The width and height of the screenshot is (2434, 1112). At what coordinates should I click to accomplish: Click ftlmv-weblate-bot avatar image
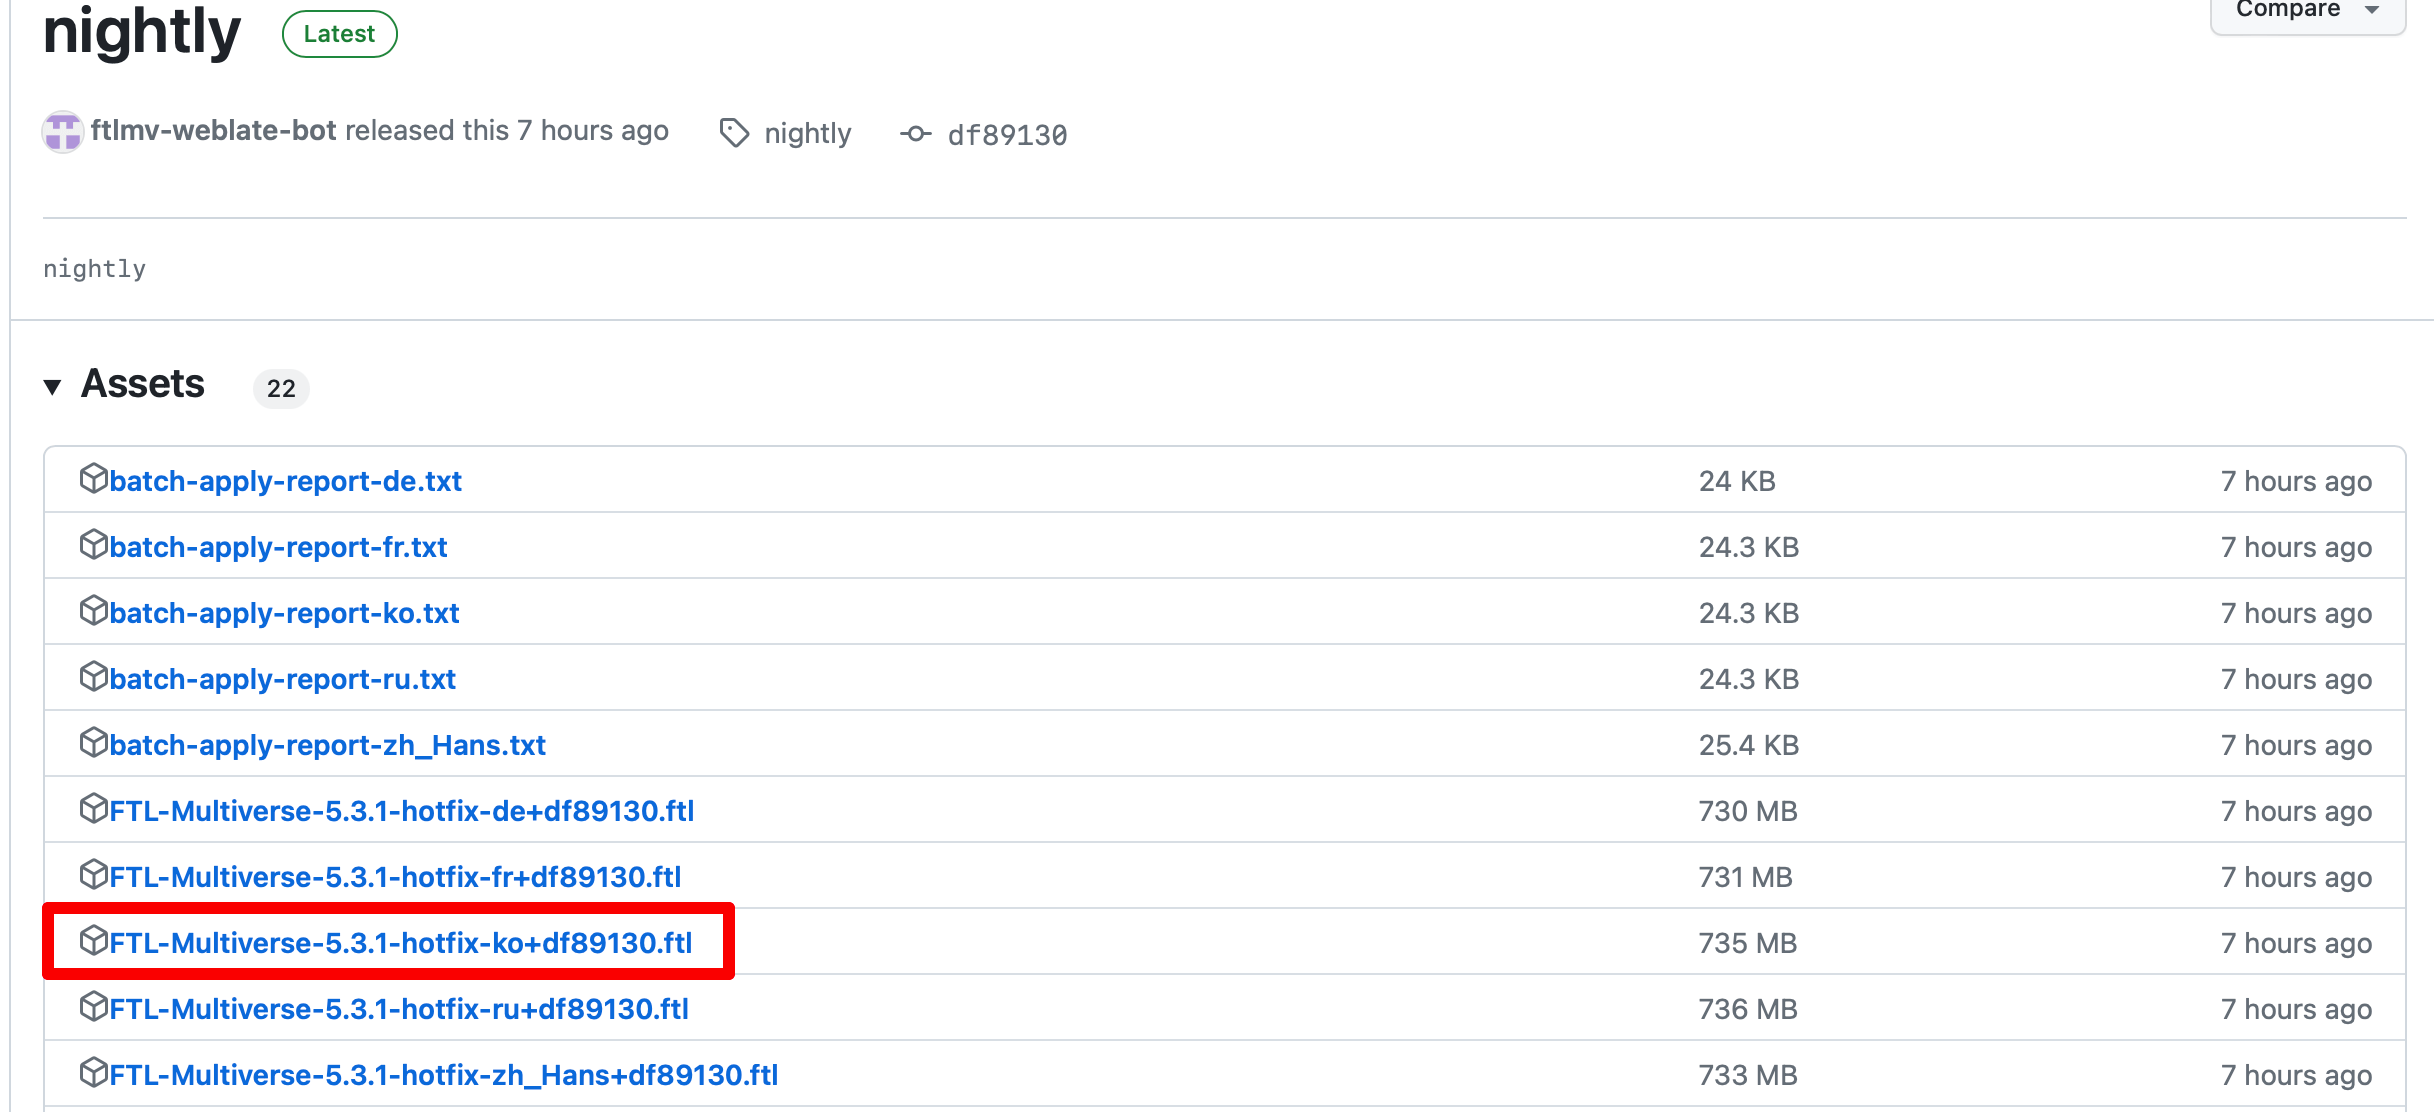coord(62,131)
